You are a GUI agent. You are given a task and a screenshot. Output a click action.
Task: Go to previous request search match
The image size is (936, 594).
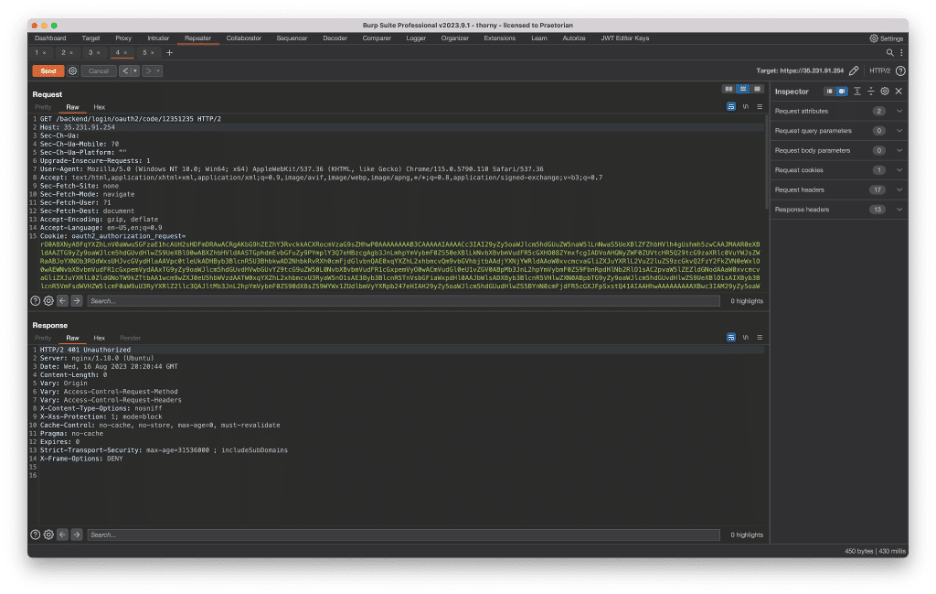[x=63, y=301]
